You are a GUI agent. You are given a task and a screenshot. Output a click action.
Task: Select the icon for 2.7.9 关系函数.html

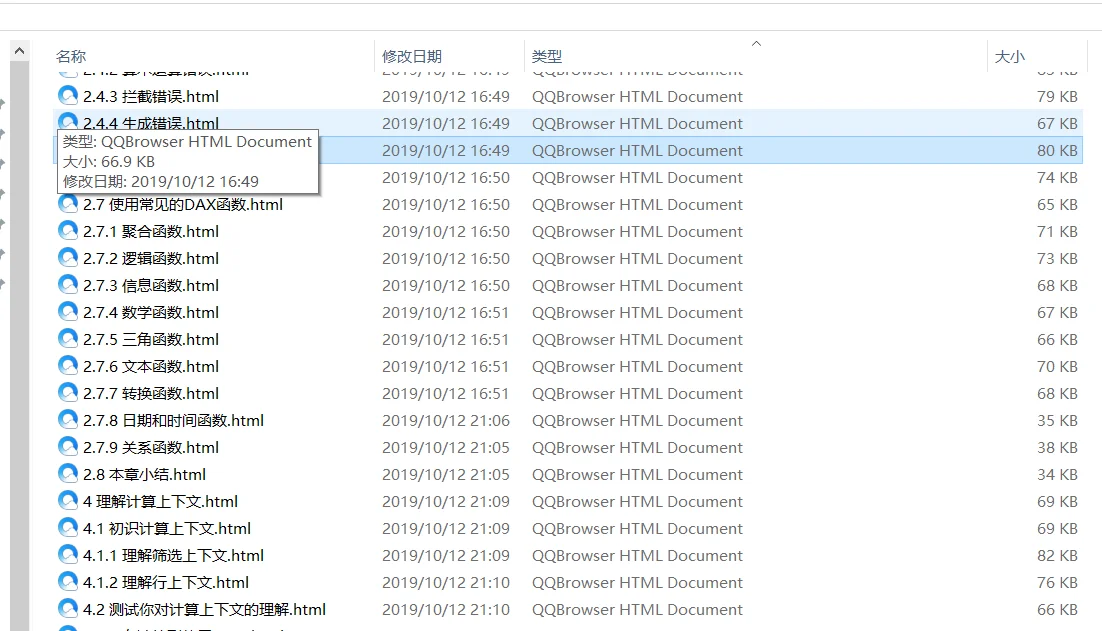pos(68,446)
